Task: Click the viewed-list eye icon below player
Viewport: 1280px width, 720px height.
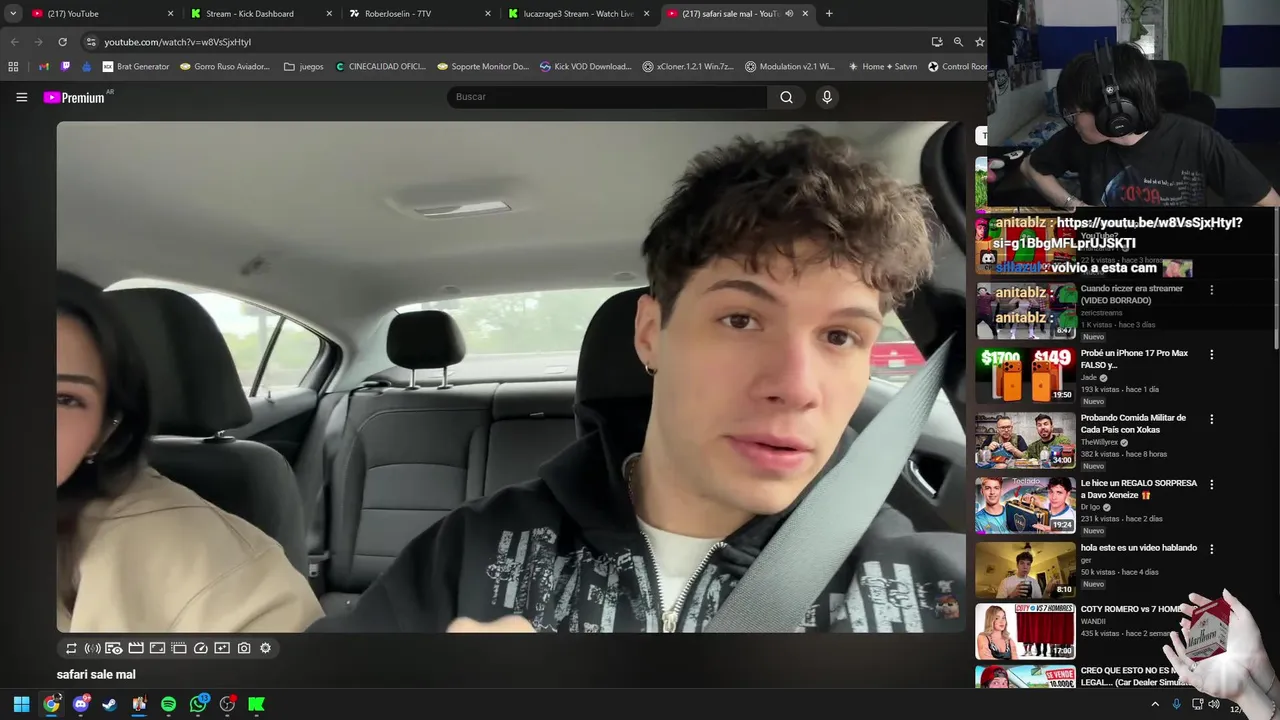Action: click(114, 648)
